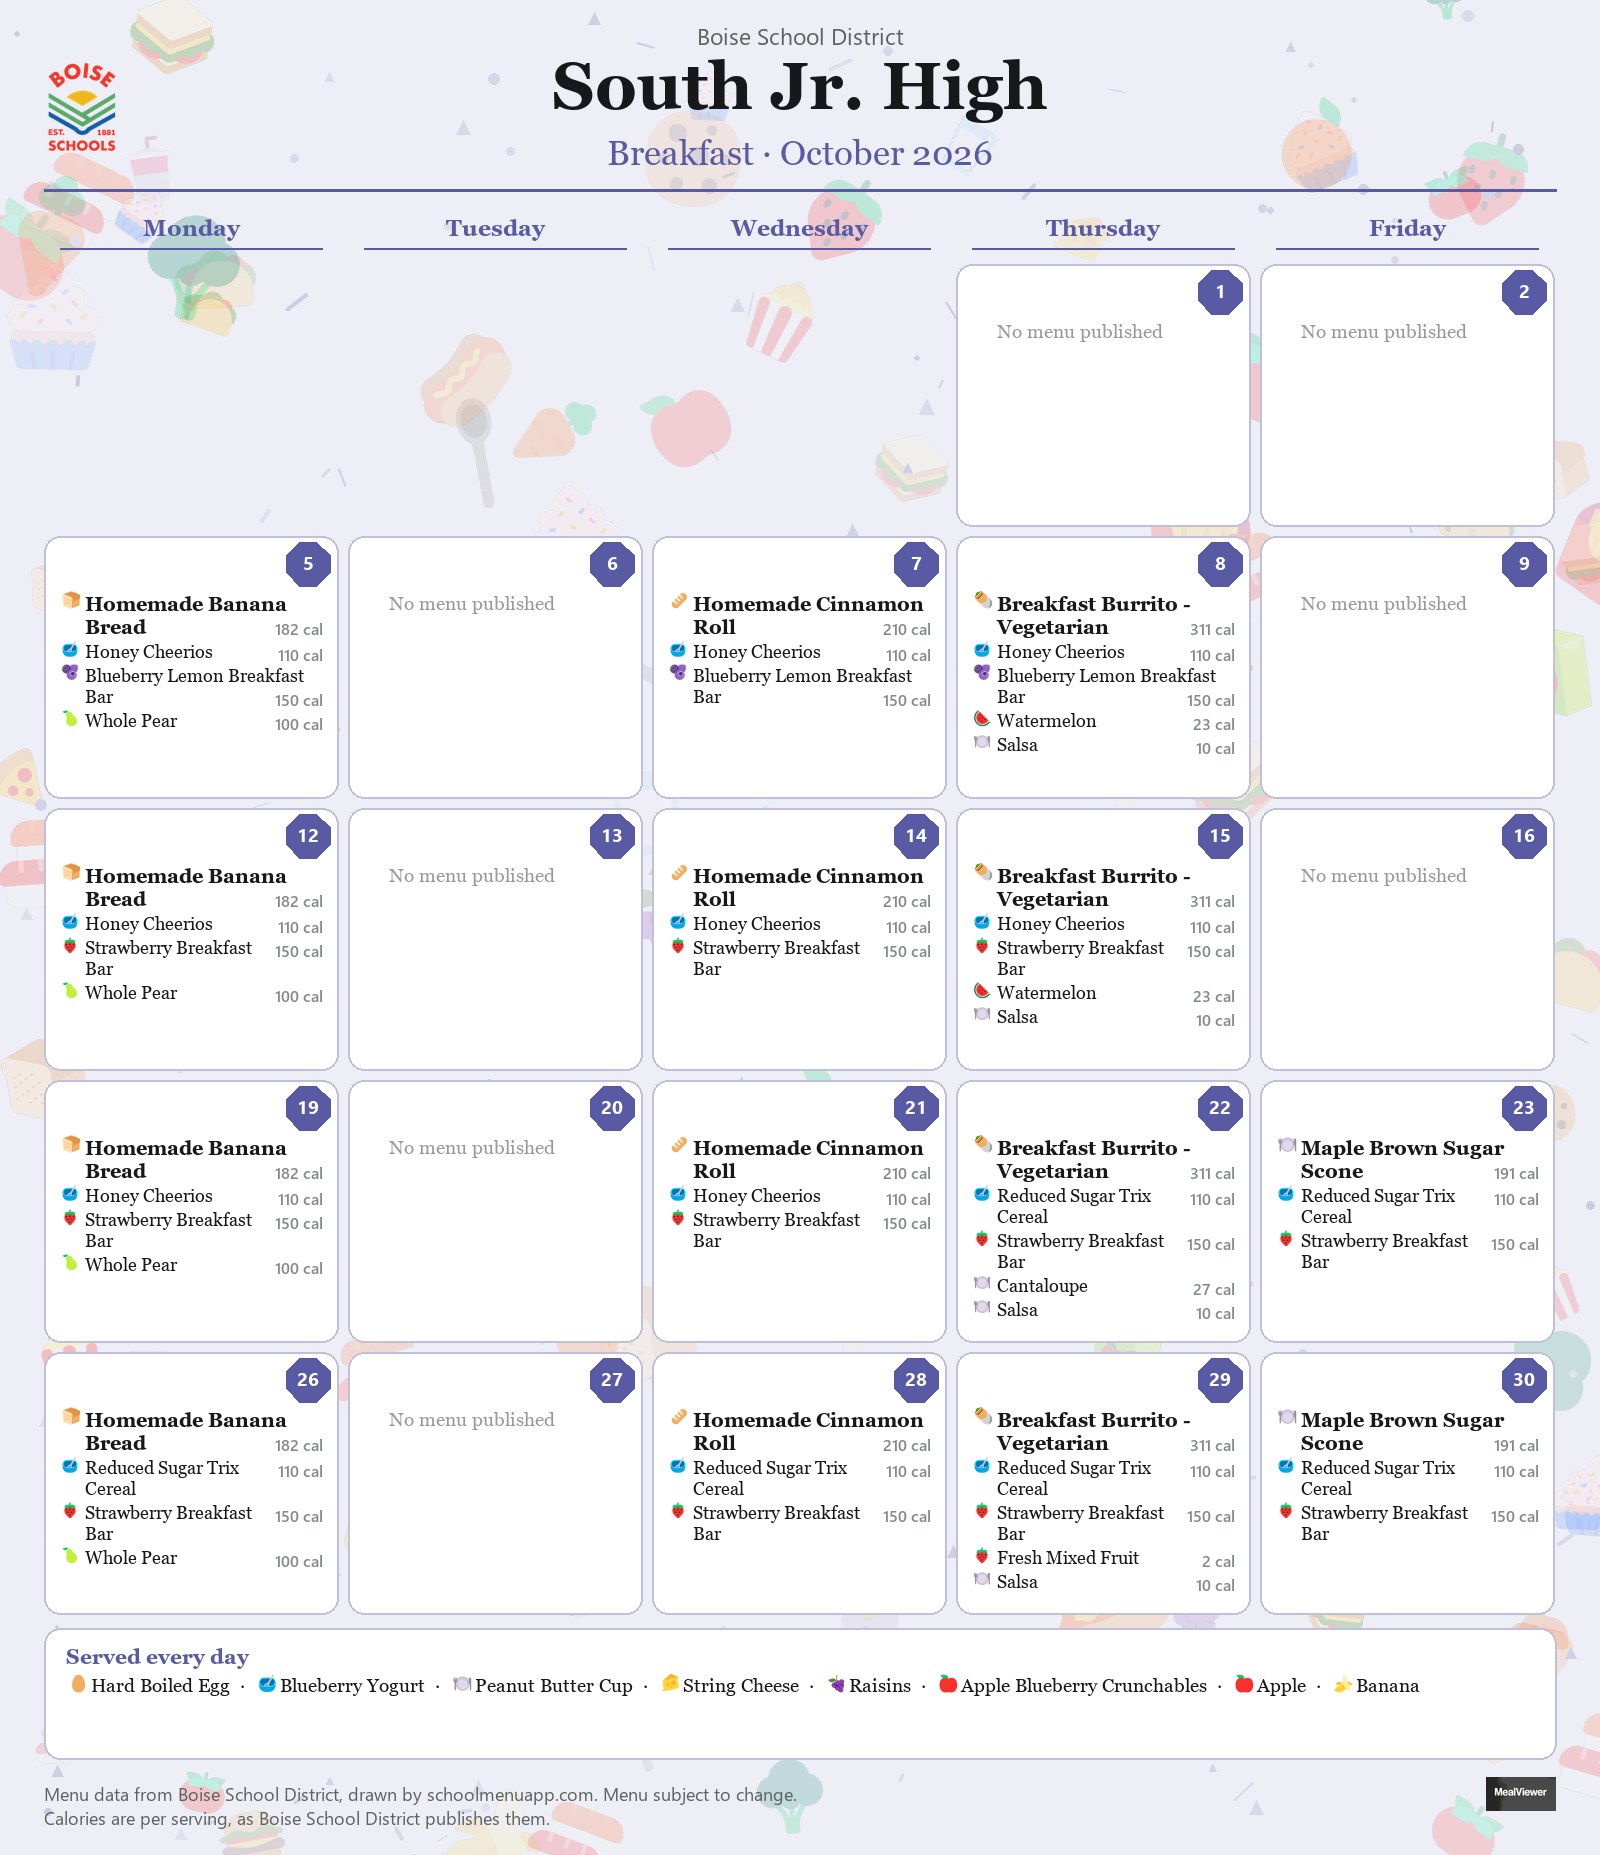The image size is (1600, 1855).
Task: Click the Breakfast · October 2026 subtitle
Action: tap(799, 153)
